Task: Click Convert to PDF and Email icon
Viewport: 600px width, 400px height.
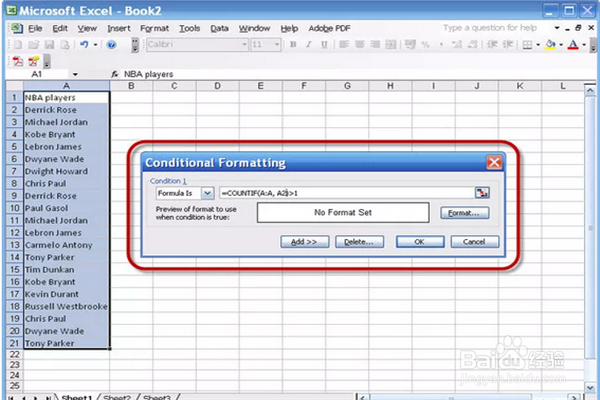Action: 34,61
